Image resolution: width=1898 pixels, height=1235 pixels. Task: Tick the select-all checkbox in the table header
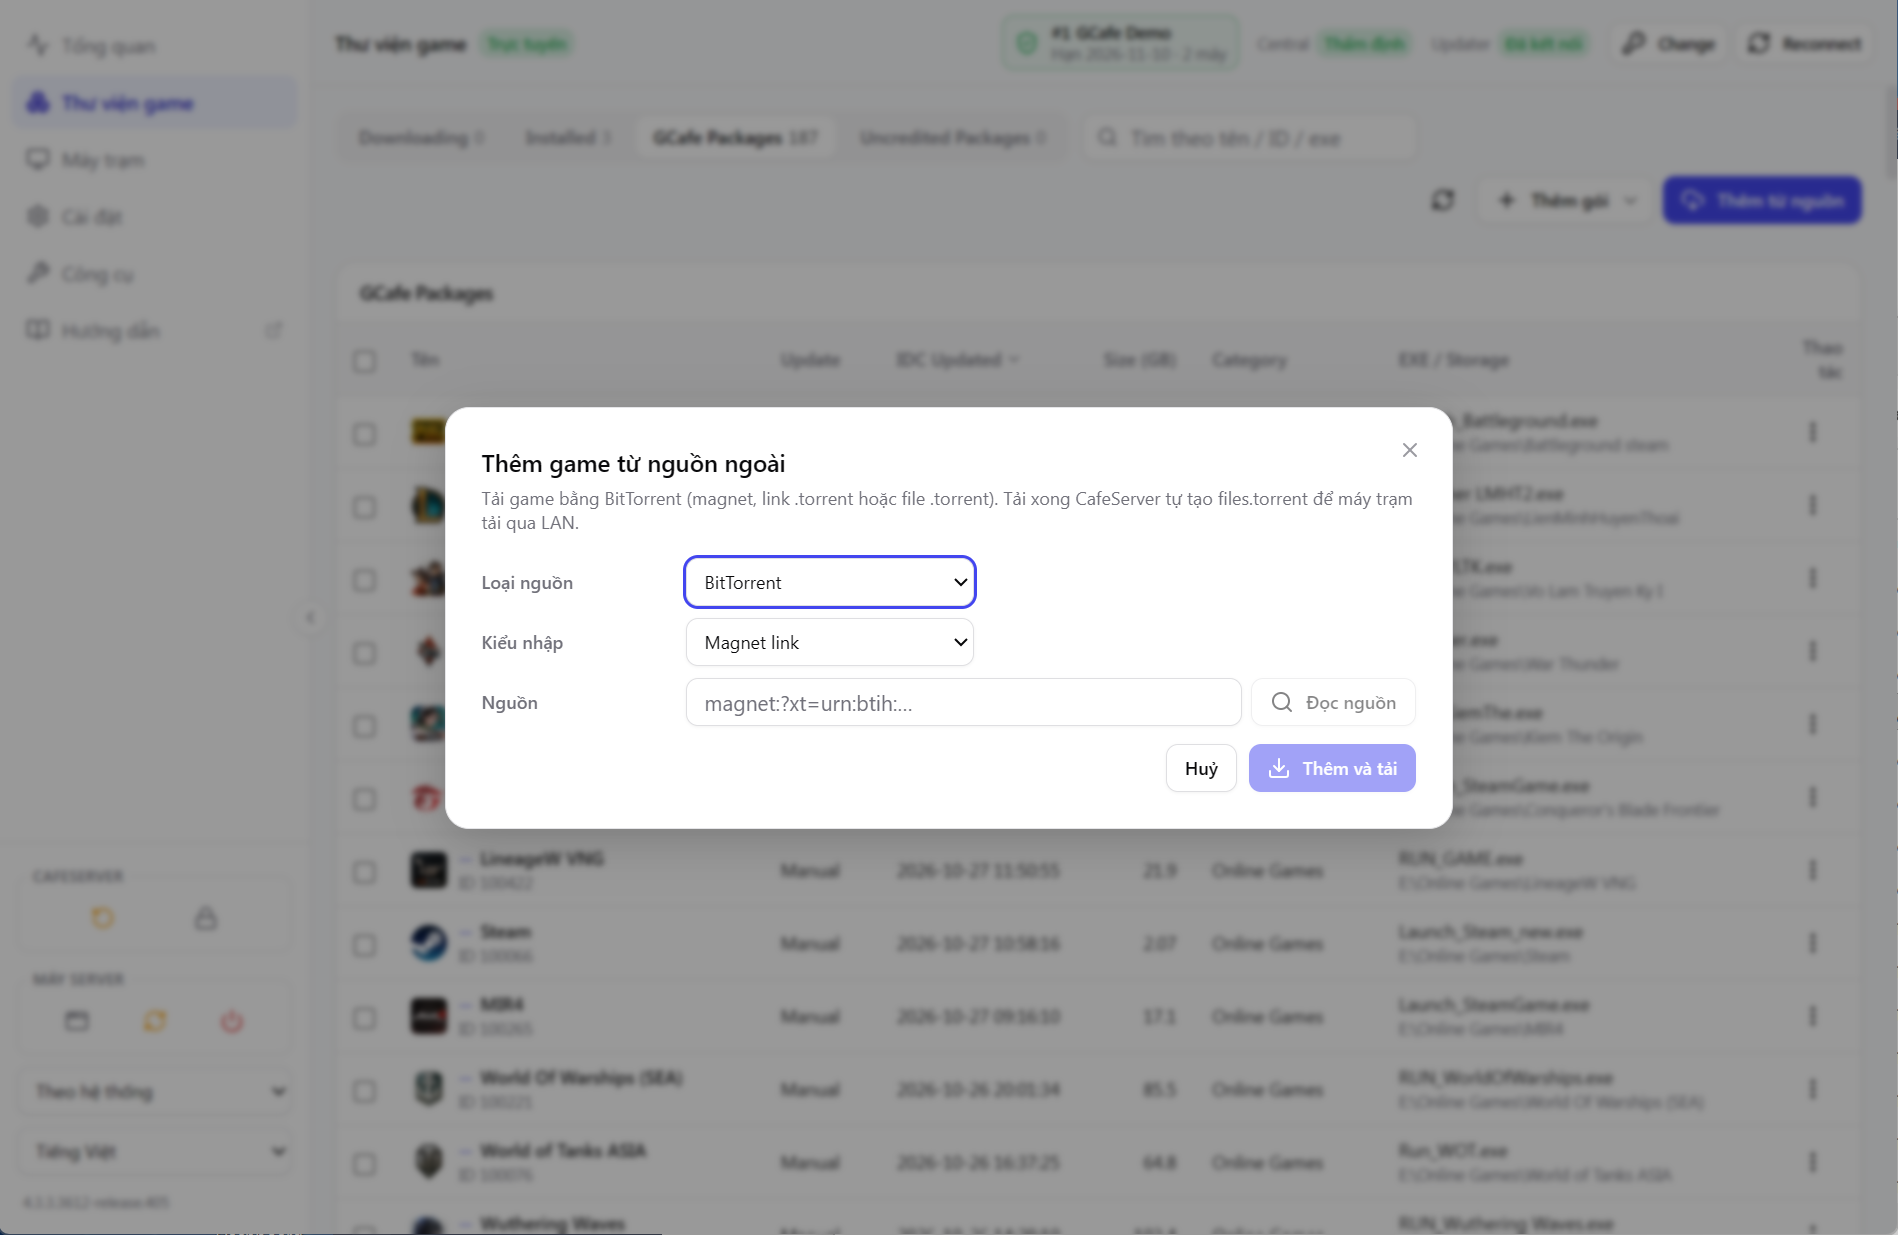click(365, 361)
